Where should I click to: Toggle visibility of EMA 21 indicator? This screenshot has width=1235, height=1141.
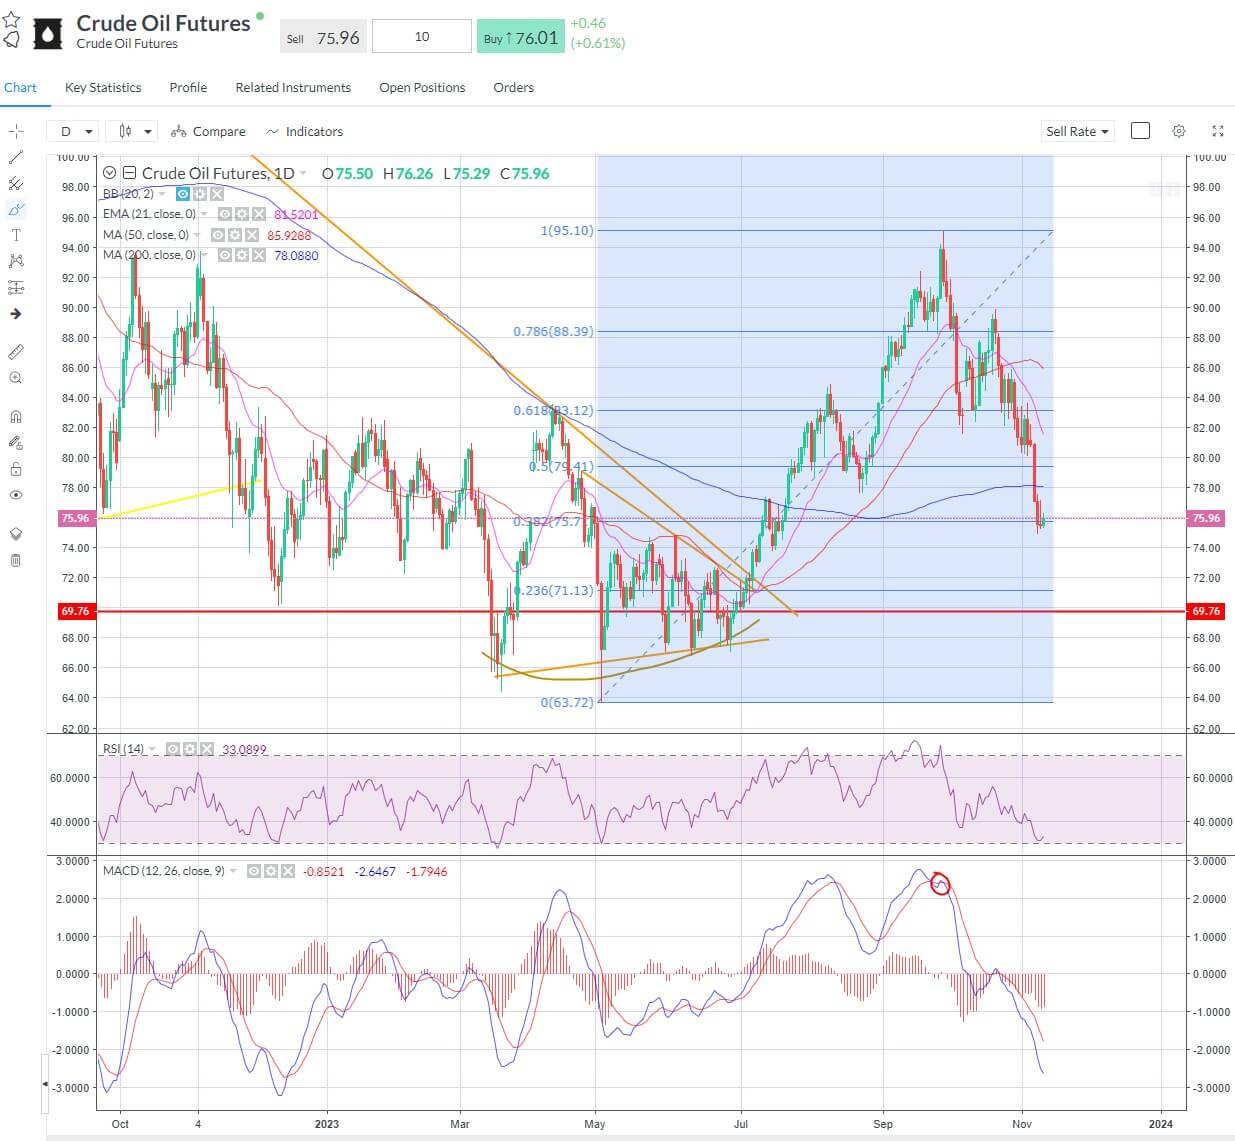[x=225, y=214]
